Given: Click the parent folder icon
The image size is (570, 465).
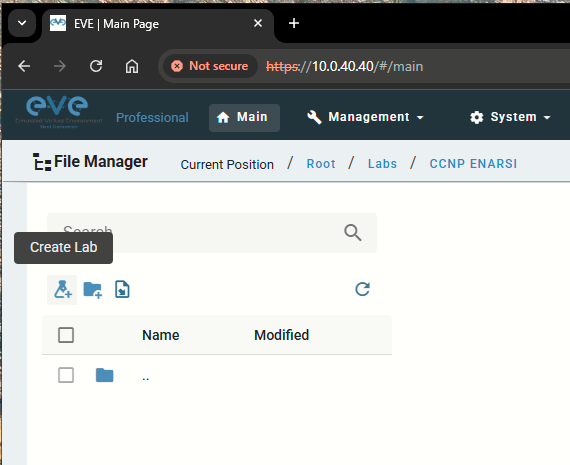Looking at the screenshot, I should click(105, 375).
